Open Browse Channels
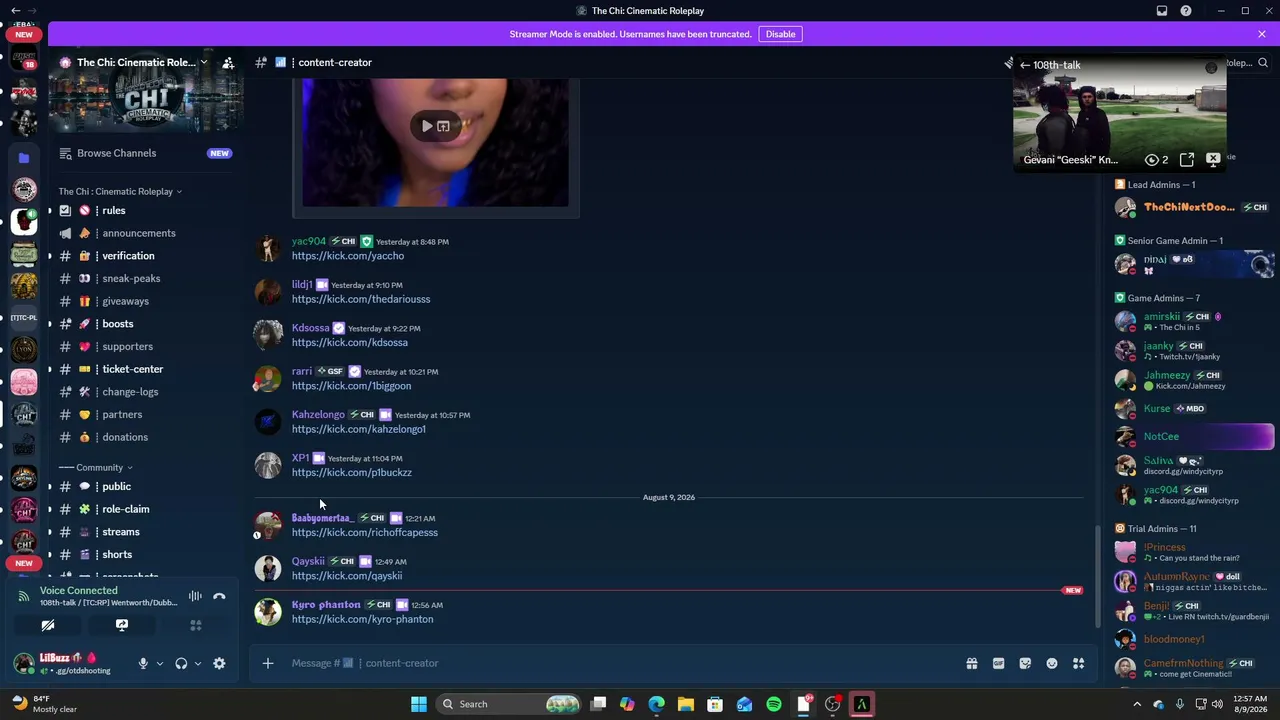The image size is (1280, 720). (x=145, y=153)
